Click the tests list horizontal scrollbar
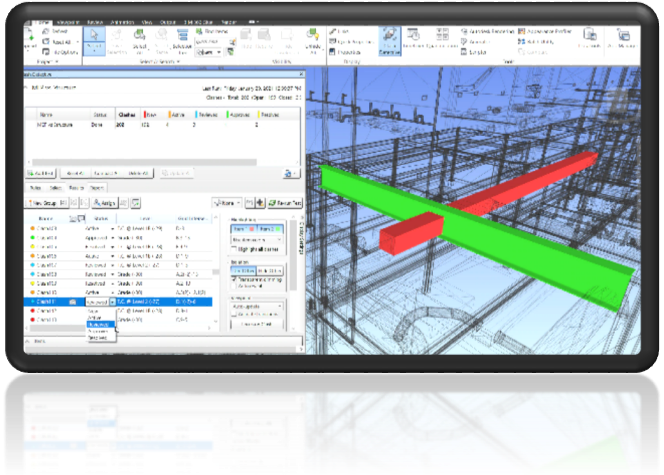 [144, 162]
